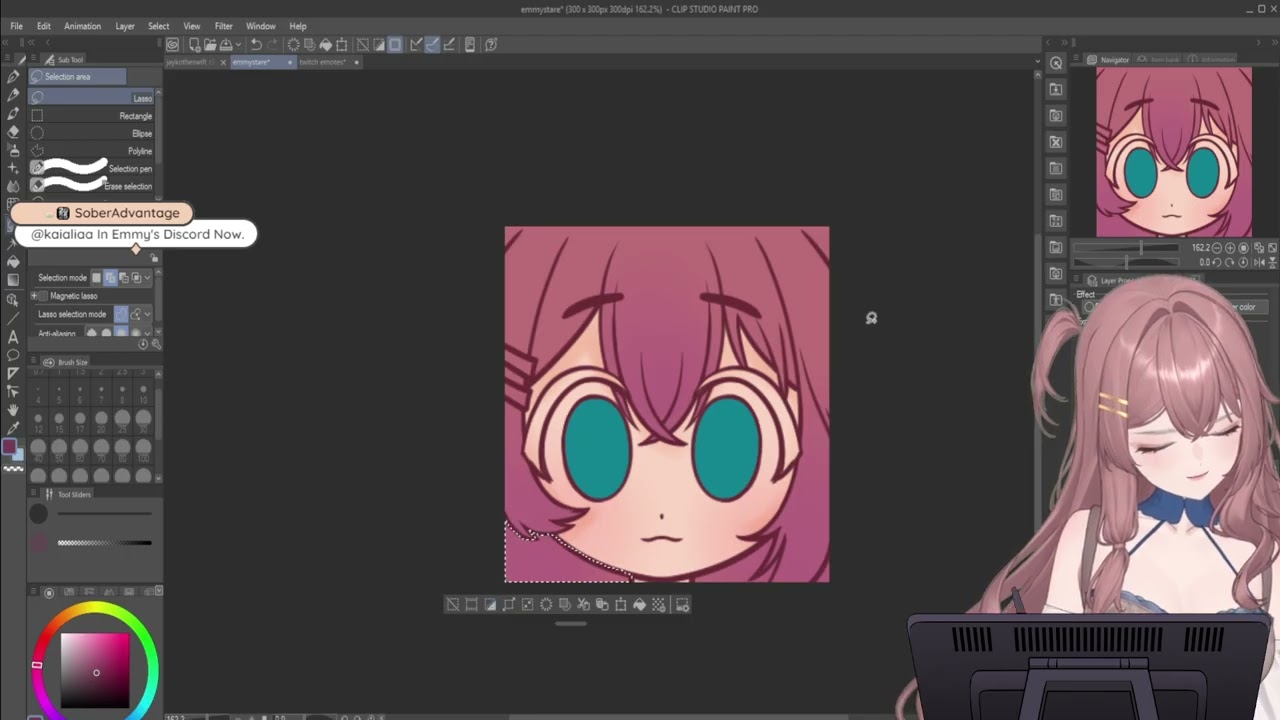
Task: Click the Clear icon in command bar
Action: tap(294, 44)
